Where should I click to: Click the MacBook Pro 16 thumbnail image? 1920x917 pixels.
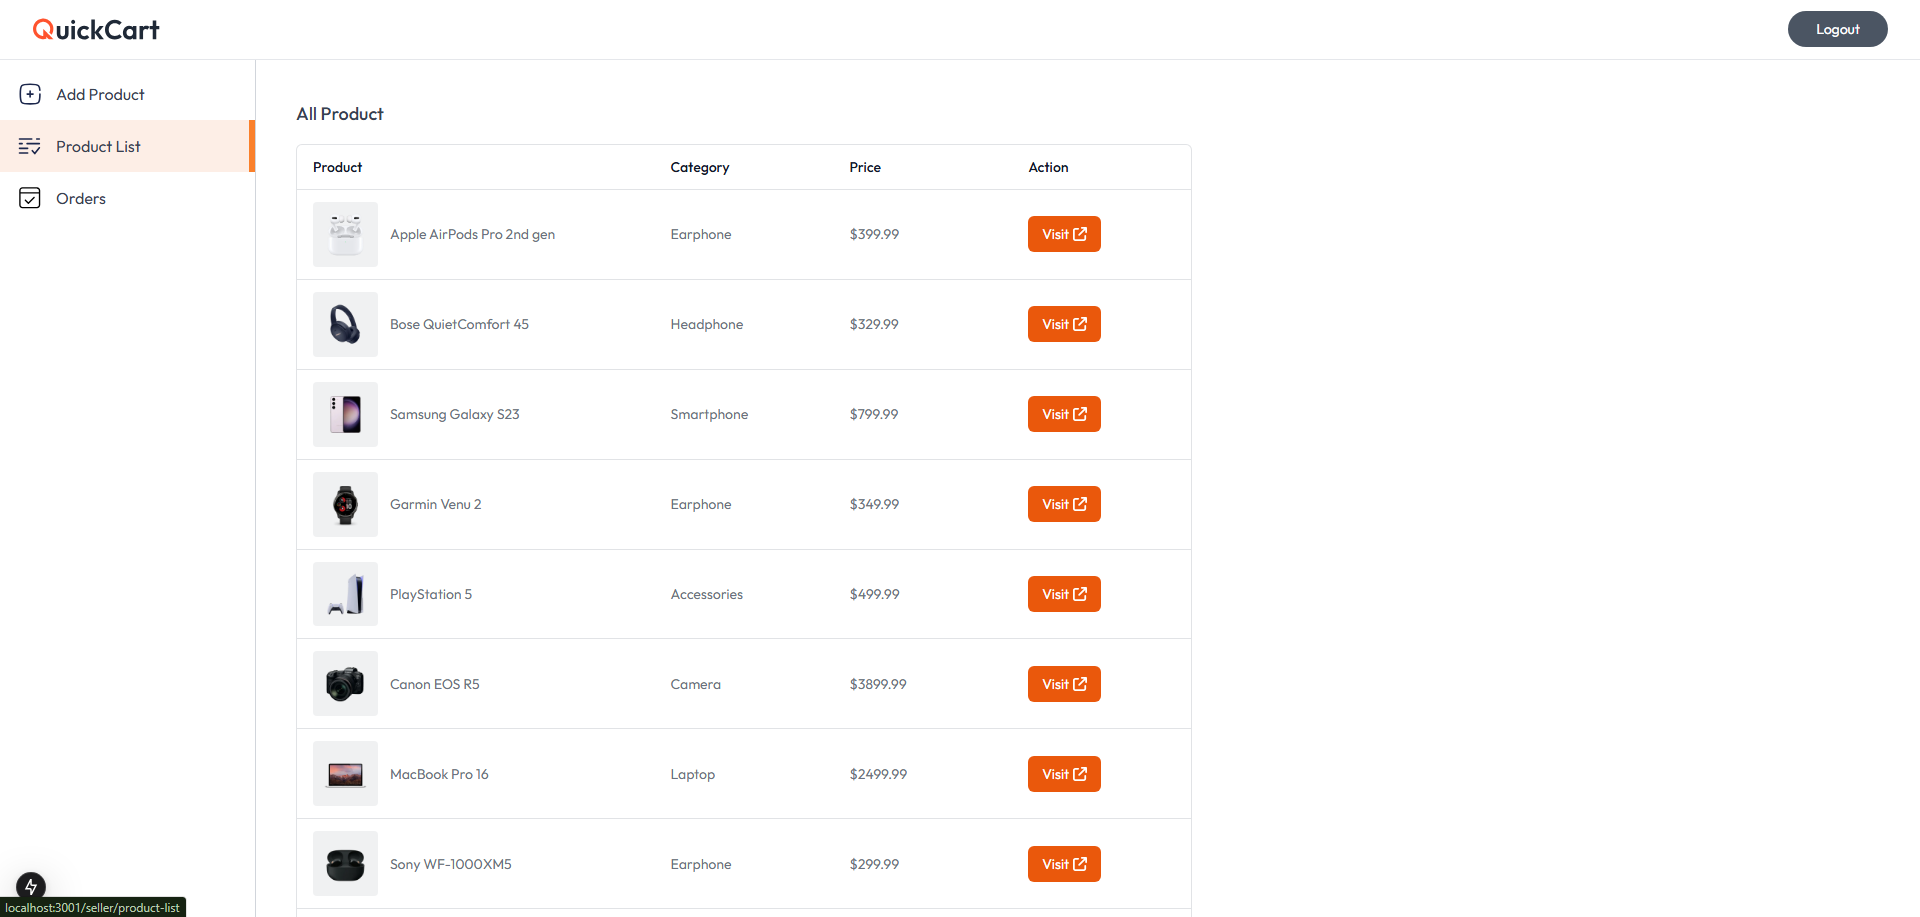click(x=345, y=774)
